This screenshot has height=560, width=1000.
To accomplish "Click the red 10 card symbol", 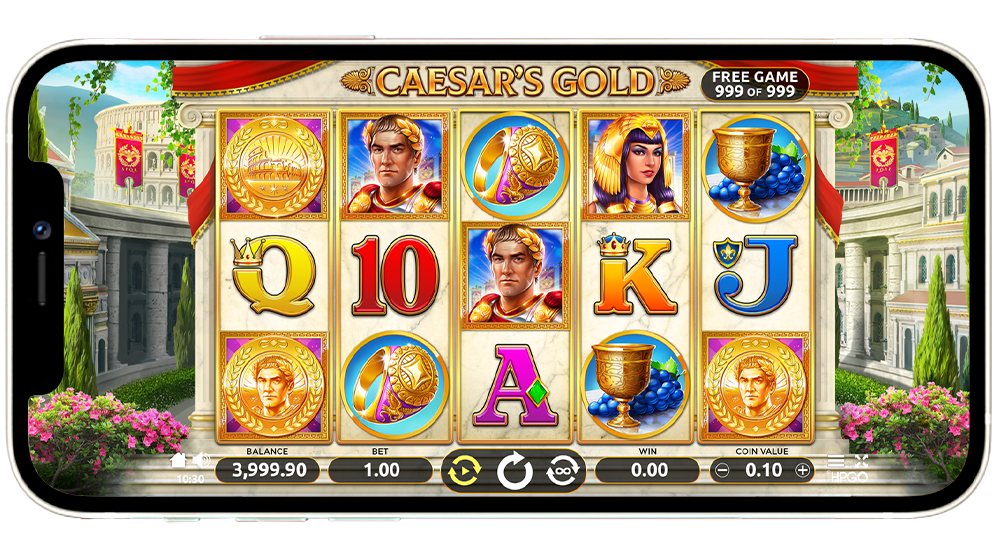I will point(395,275).
